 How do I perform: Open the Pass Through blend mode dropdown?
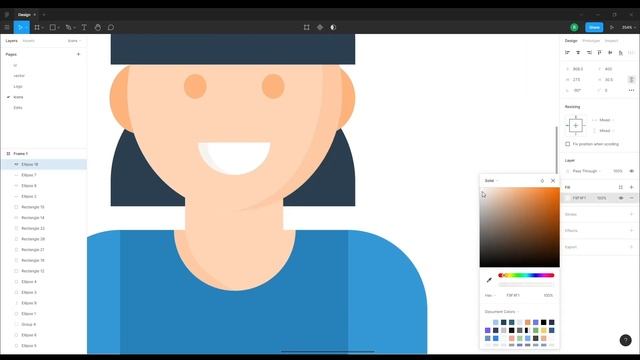(x=587, y=171)
